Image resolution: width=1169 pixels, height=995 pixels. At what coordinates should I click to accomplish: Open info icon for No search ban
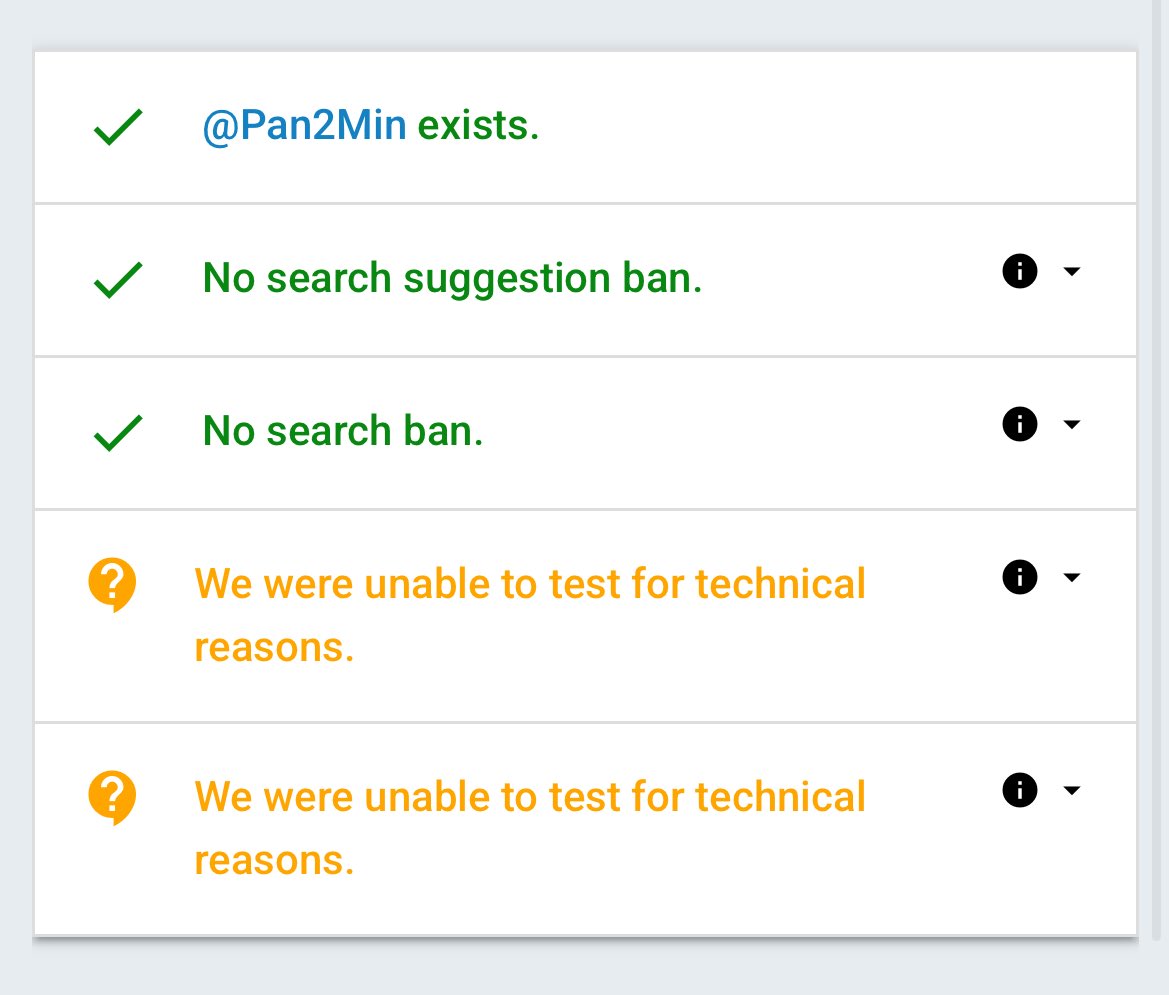(x=1020, y=424)
